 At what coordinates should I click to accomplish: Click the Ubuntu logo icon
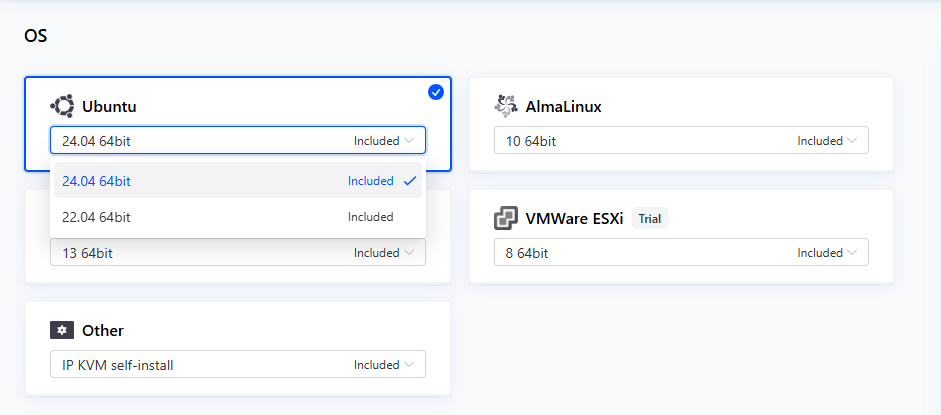point(62,106)
